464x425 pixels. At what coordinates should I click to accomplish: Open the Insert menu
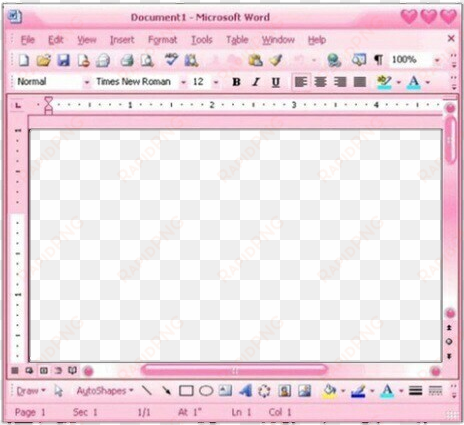[122, 40]
